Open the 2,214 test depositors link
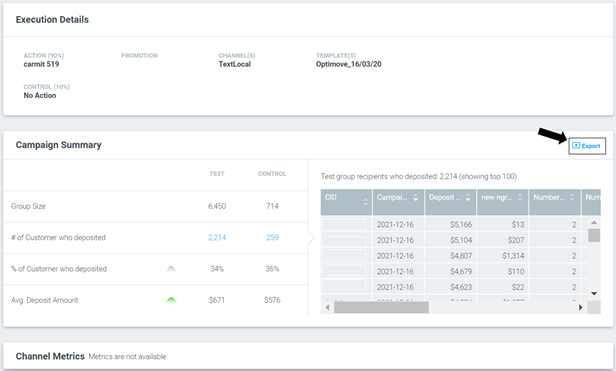Screen dimensions: 616x371 click(217, 237)
